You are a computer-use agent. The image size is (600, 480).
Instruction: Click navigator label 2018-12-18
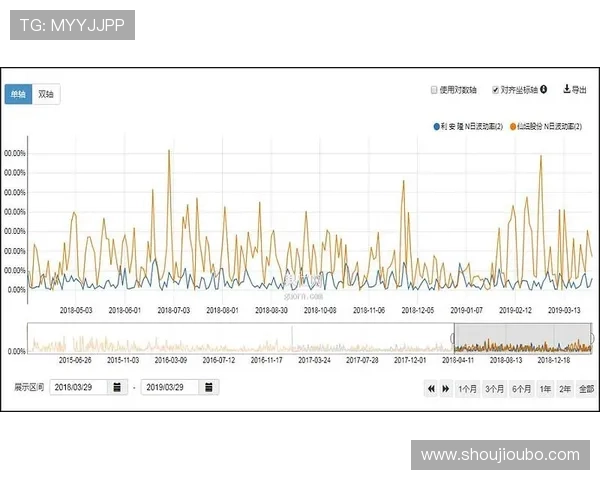coord(554,360)
